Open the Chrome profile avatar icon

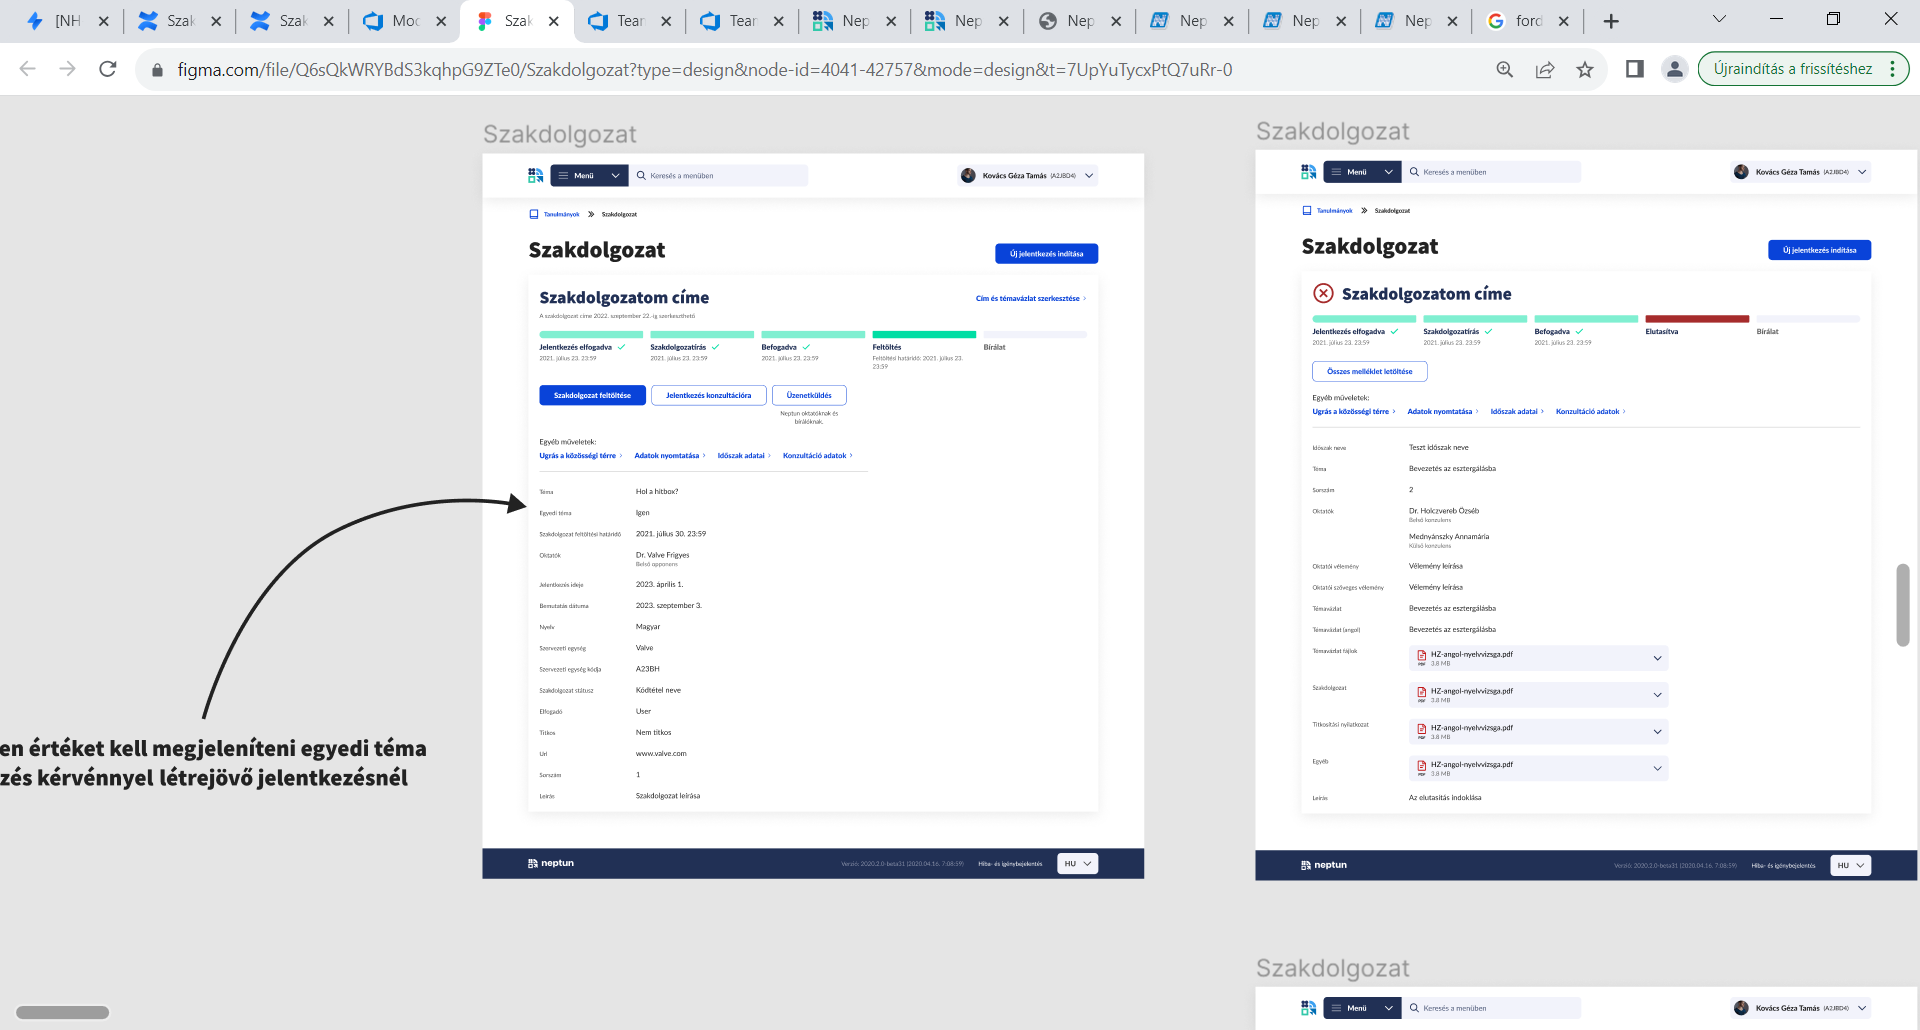click(x=1674, y=69)
